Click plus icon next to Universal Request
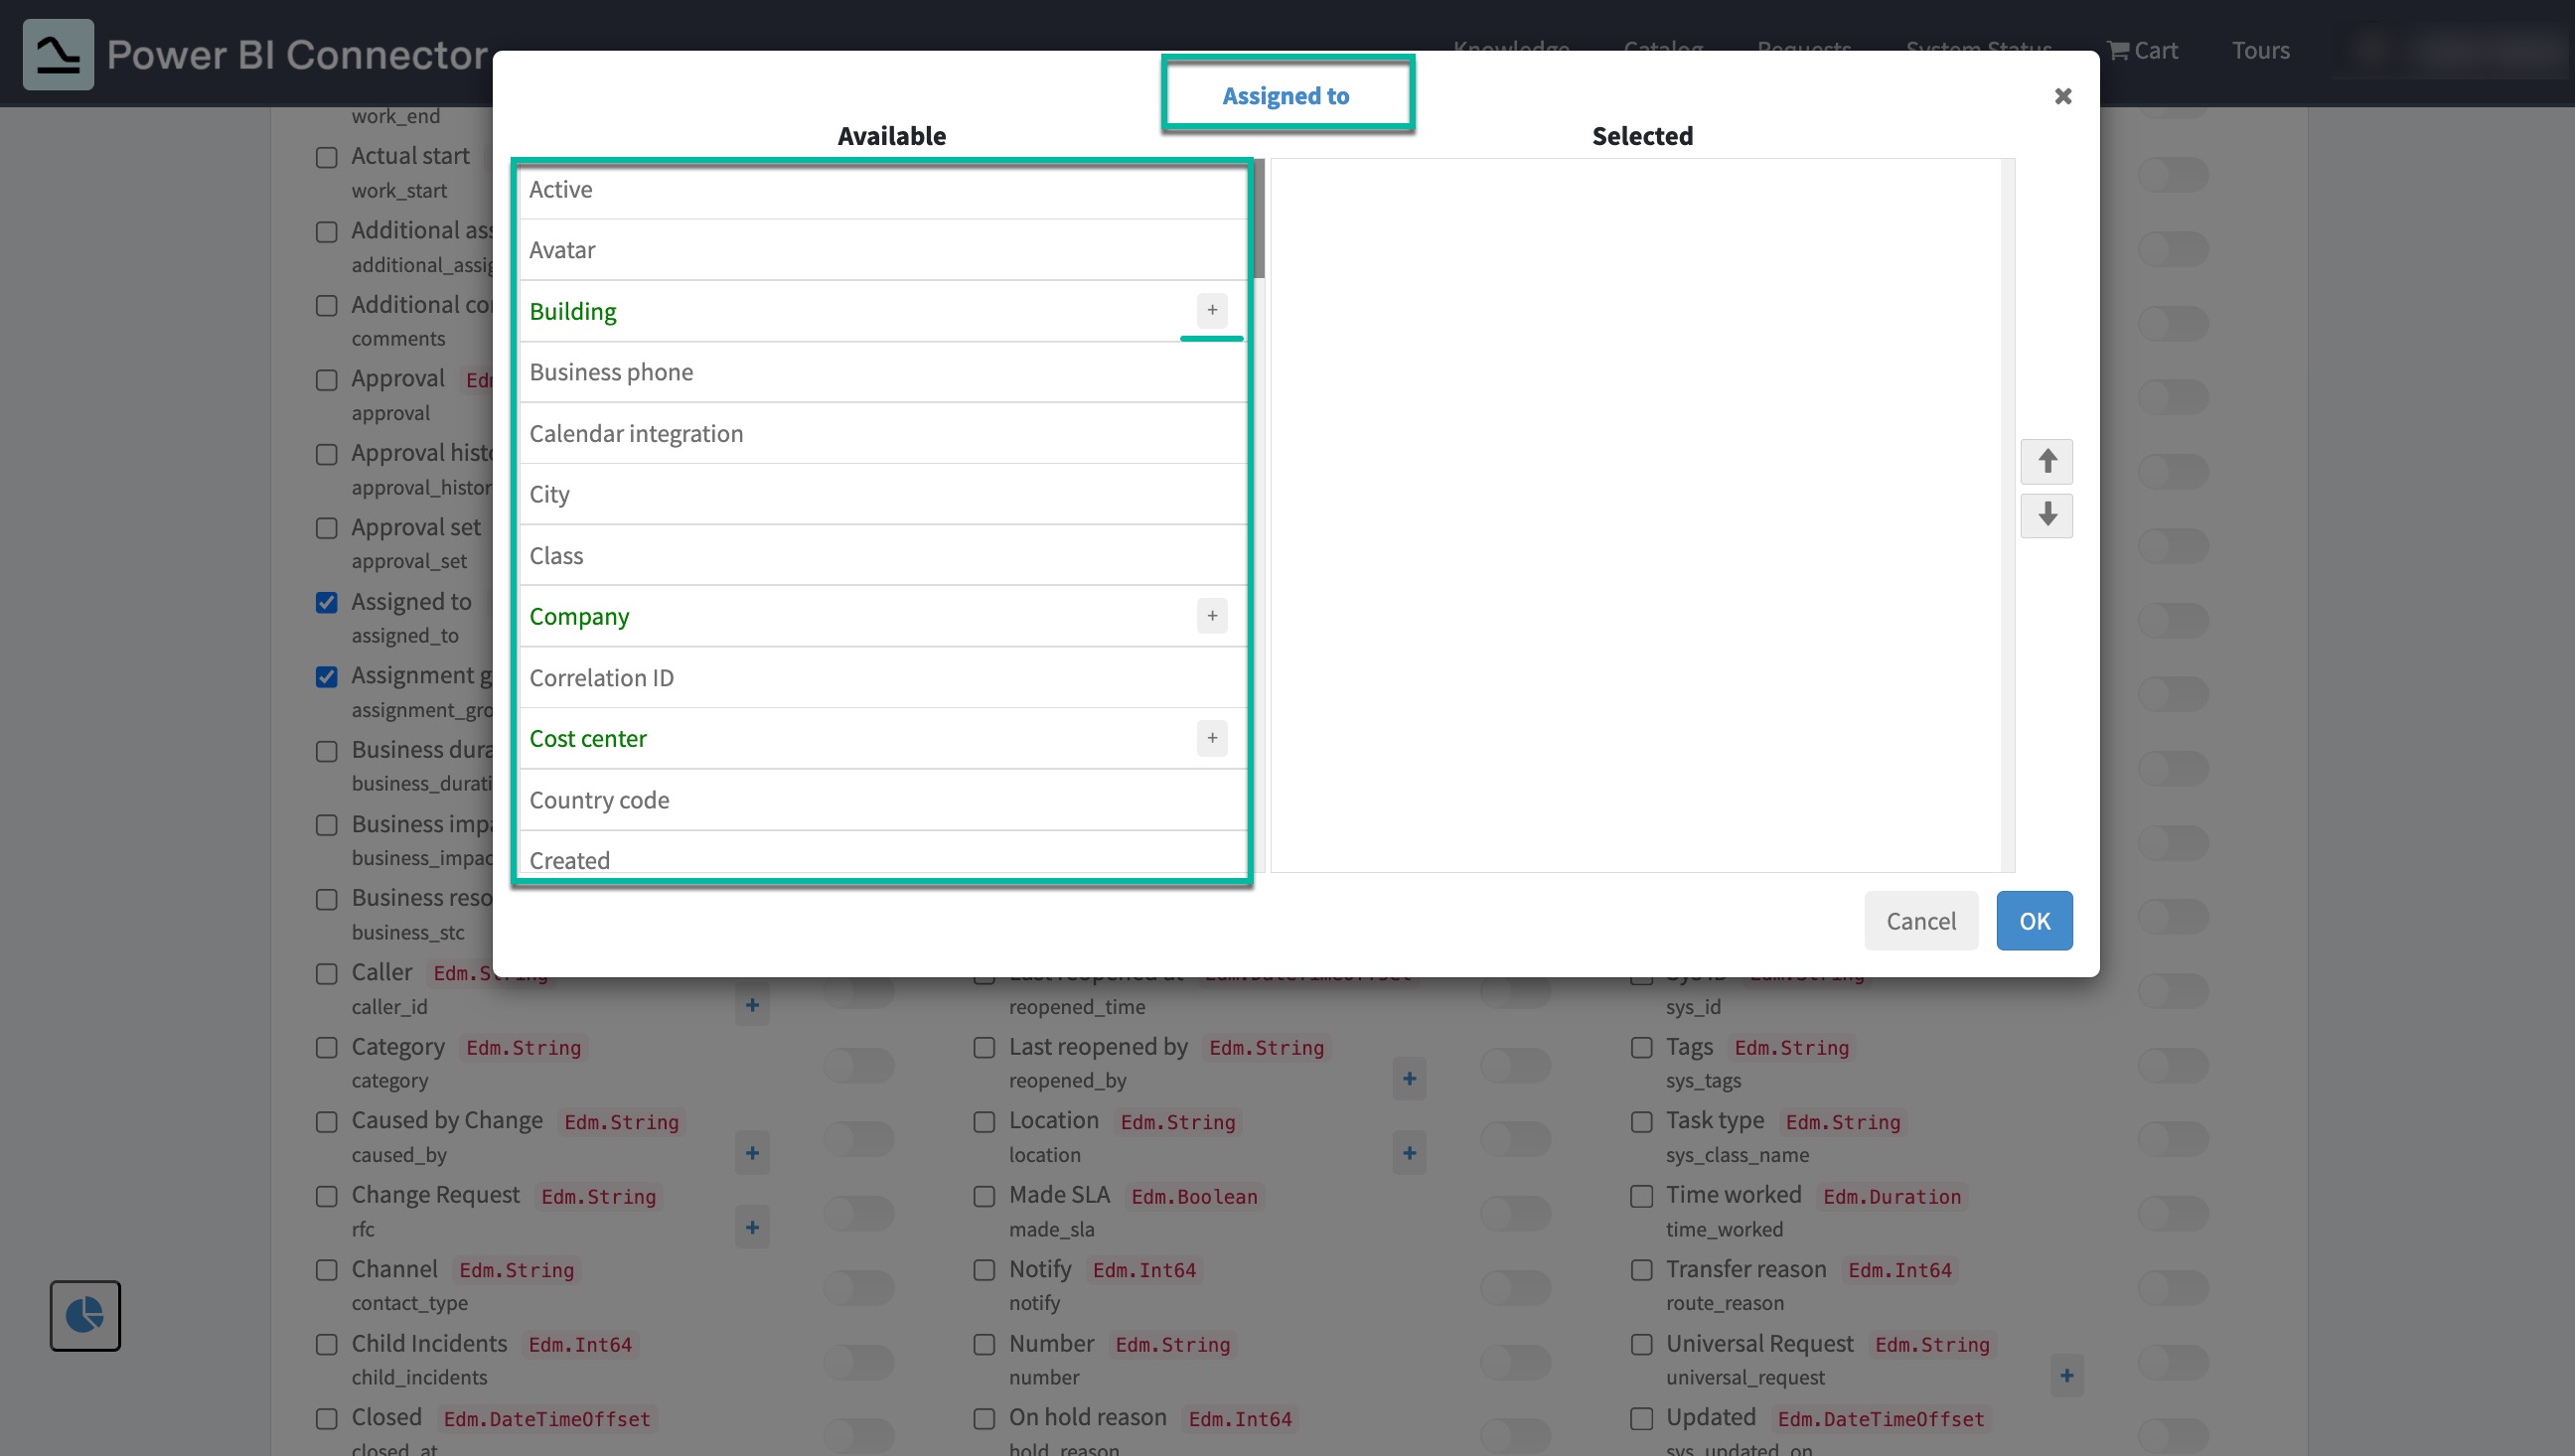 click(x=2066, y=1376)
